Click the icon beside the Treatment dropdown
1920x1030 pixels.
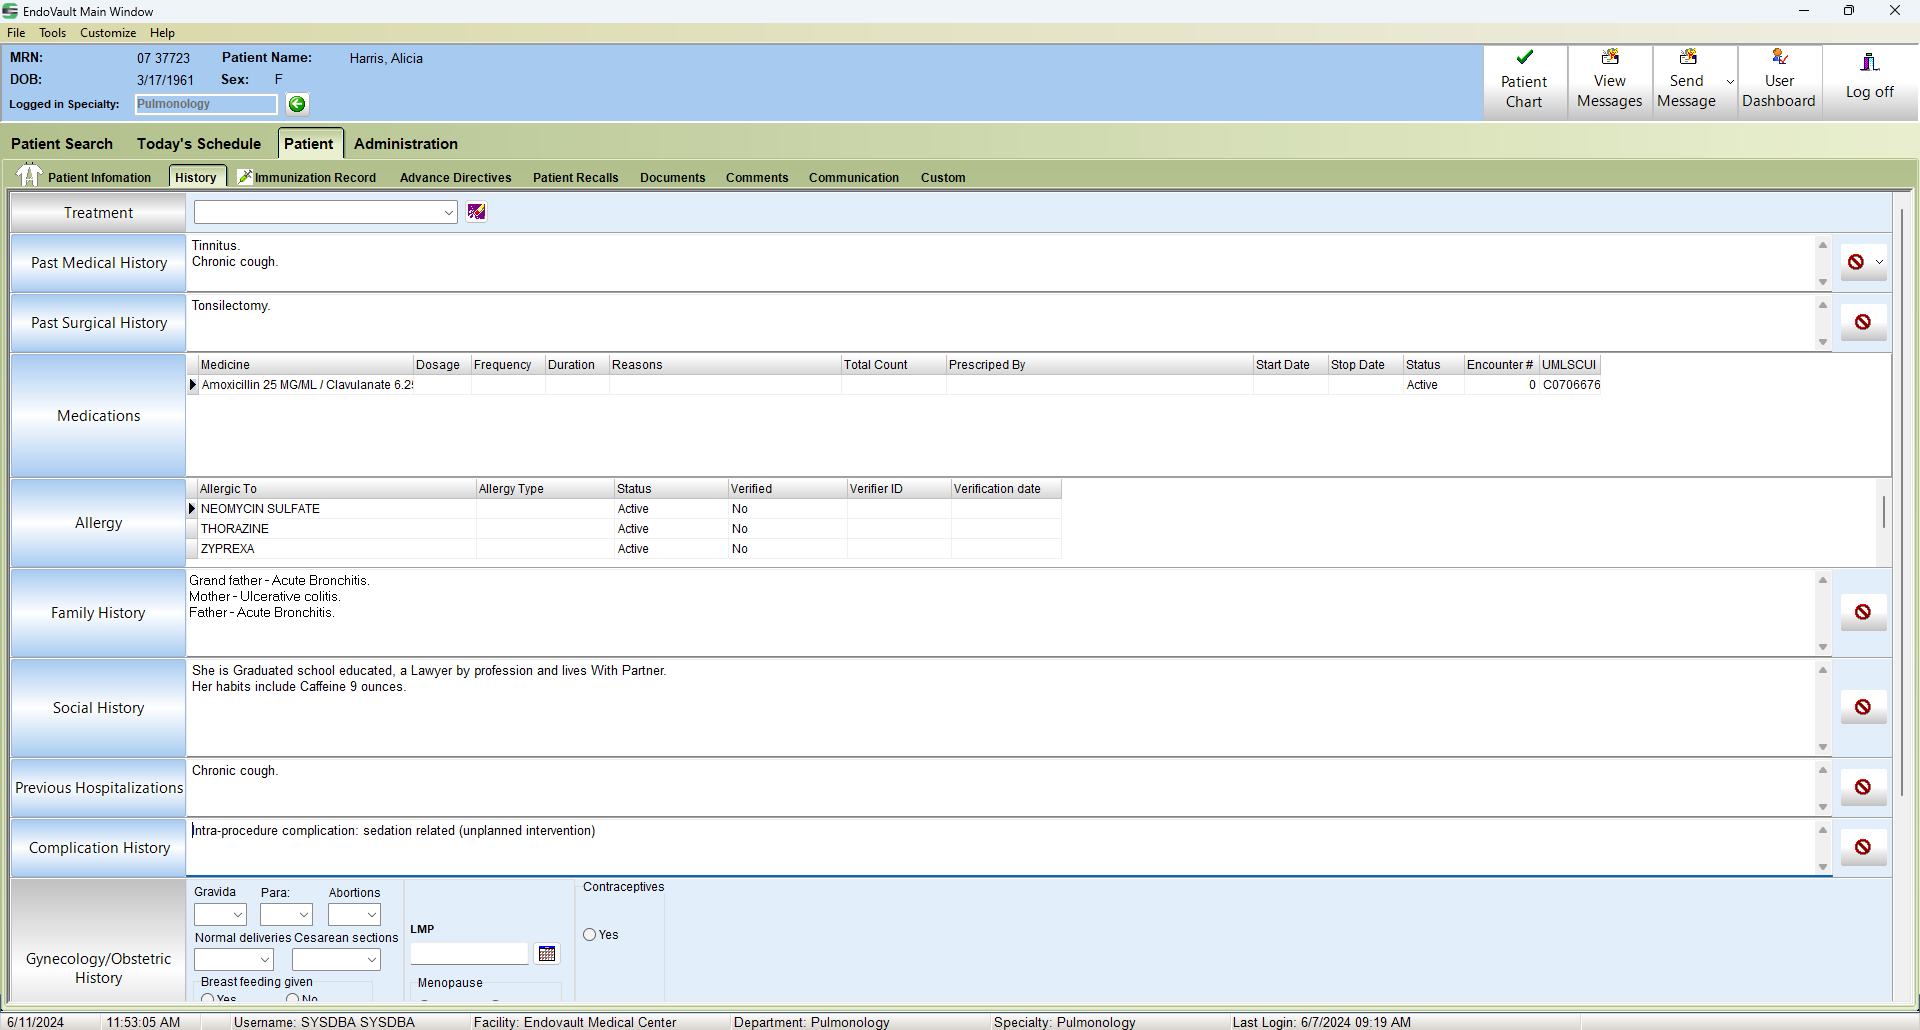tap(476, 212)
